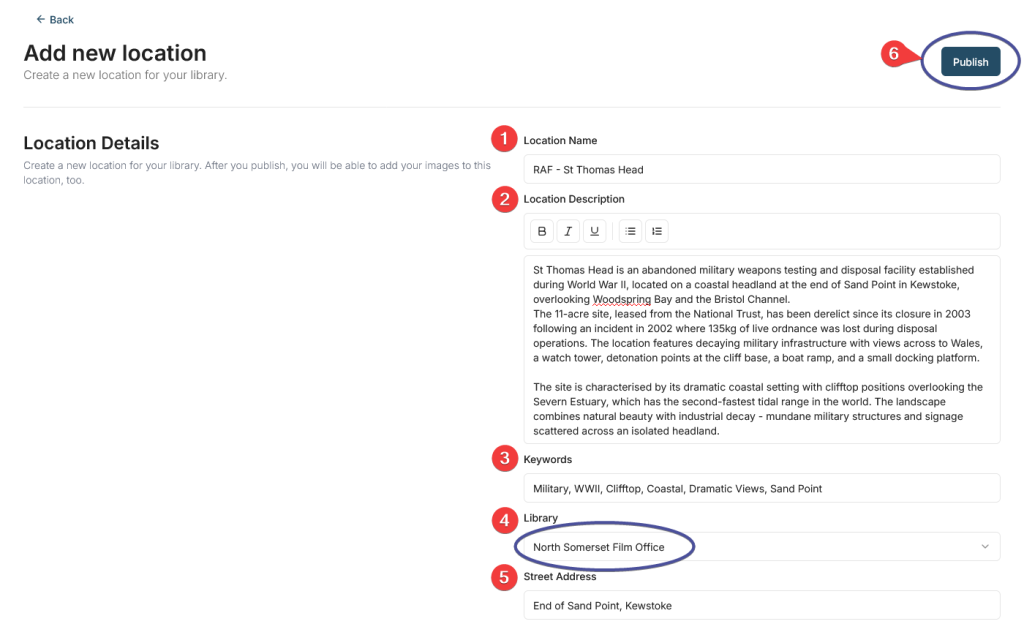Toggle italic formatting in description toolbar
This screenshot has height=624, width=1024.
(568, 231)
